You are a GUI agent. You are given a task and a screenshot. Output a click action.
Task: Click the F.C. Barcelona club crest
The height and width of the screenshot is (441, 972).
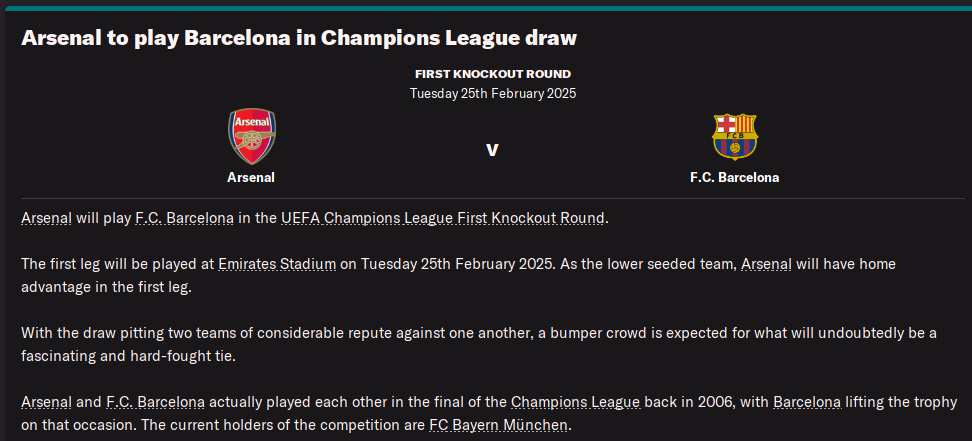pyautogui.click(x=734, y=137)
